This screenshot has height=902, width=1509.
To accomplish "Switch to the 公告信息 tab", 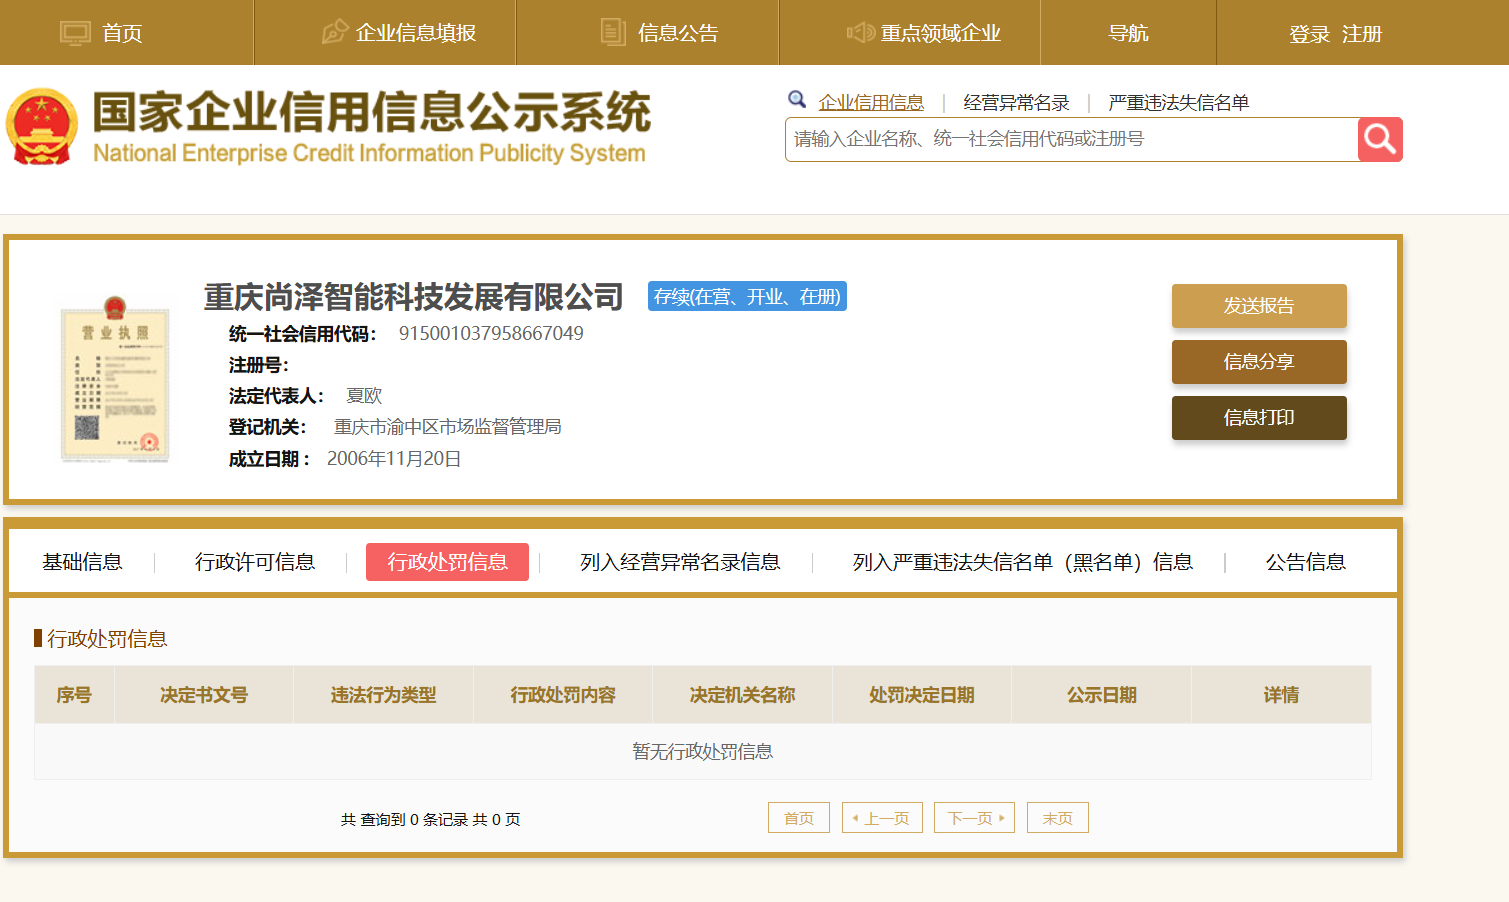I will pos(1306,562).
